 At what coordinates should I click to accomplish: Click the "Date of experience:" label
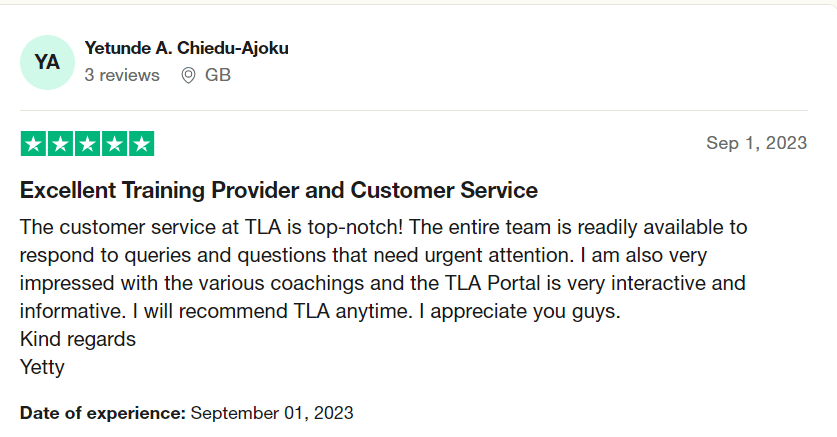(102, 413)
